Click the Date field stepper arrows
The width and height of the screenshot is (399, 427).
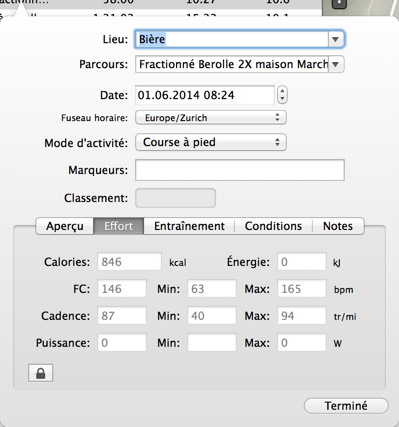[x=282, y=95]
